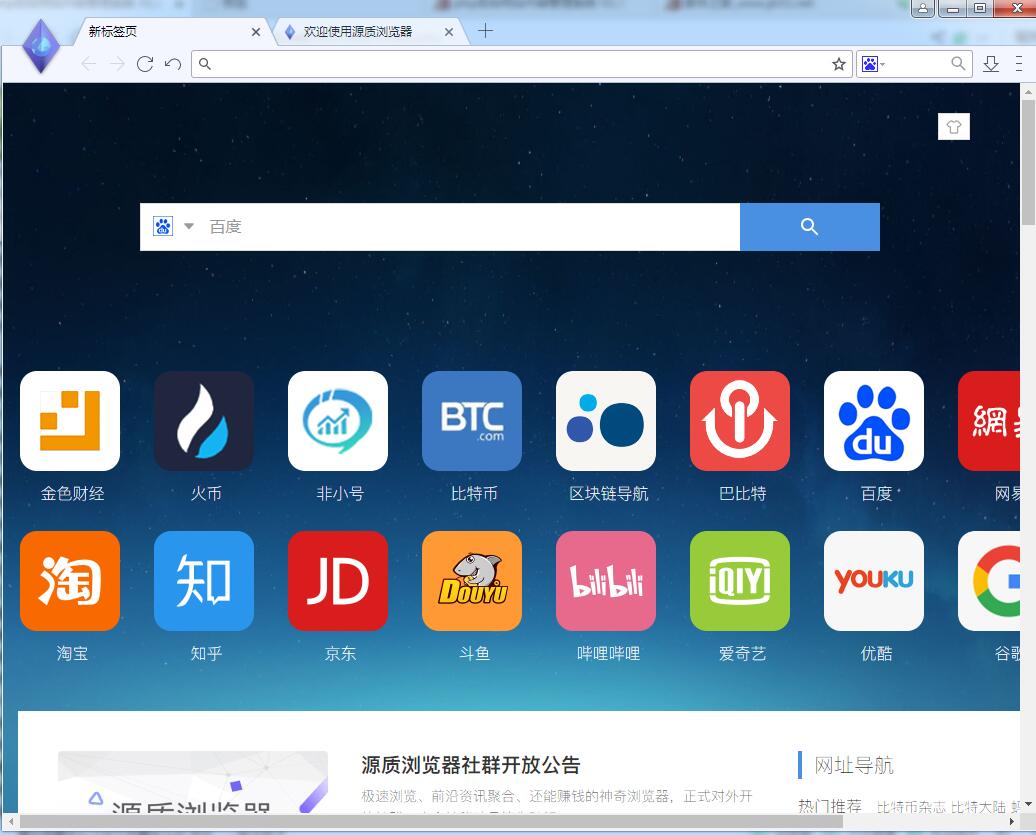Viewport: 1036px width, 835px height.
Task: Click the toolbar search magnifier icon
Action: pos(957,63)
